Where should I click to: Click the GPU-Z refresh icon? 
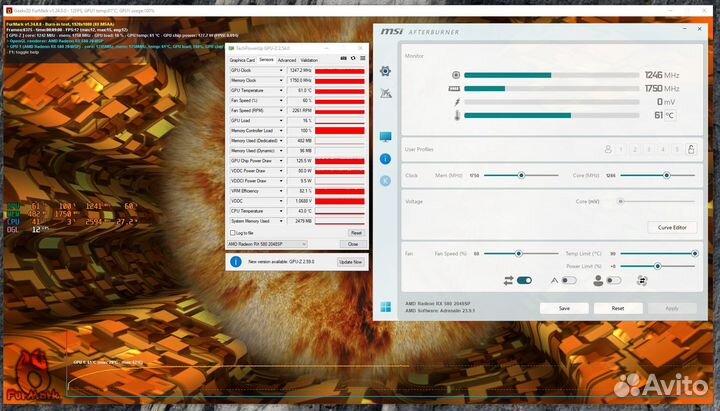pyautogui.click(x=353, y=58)
